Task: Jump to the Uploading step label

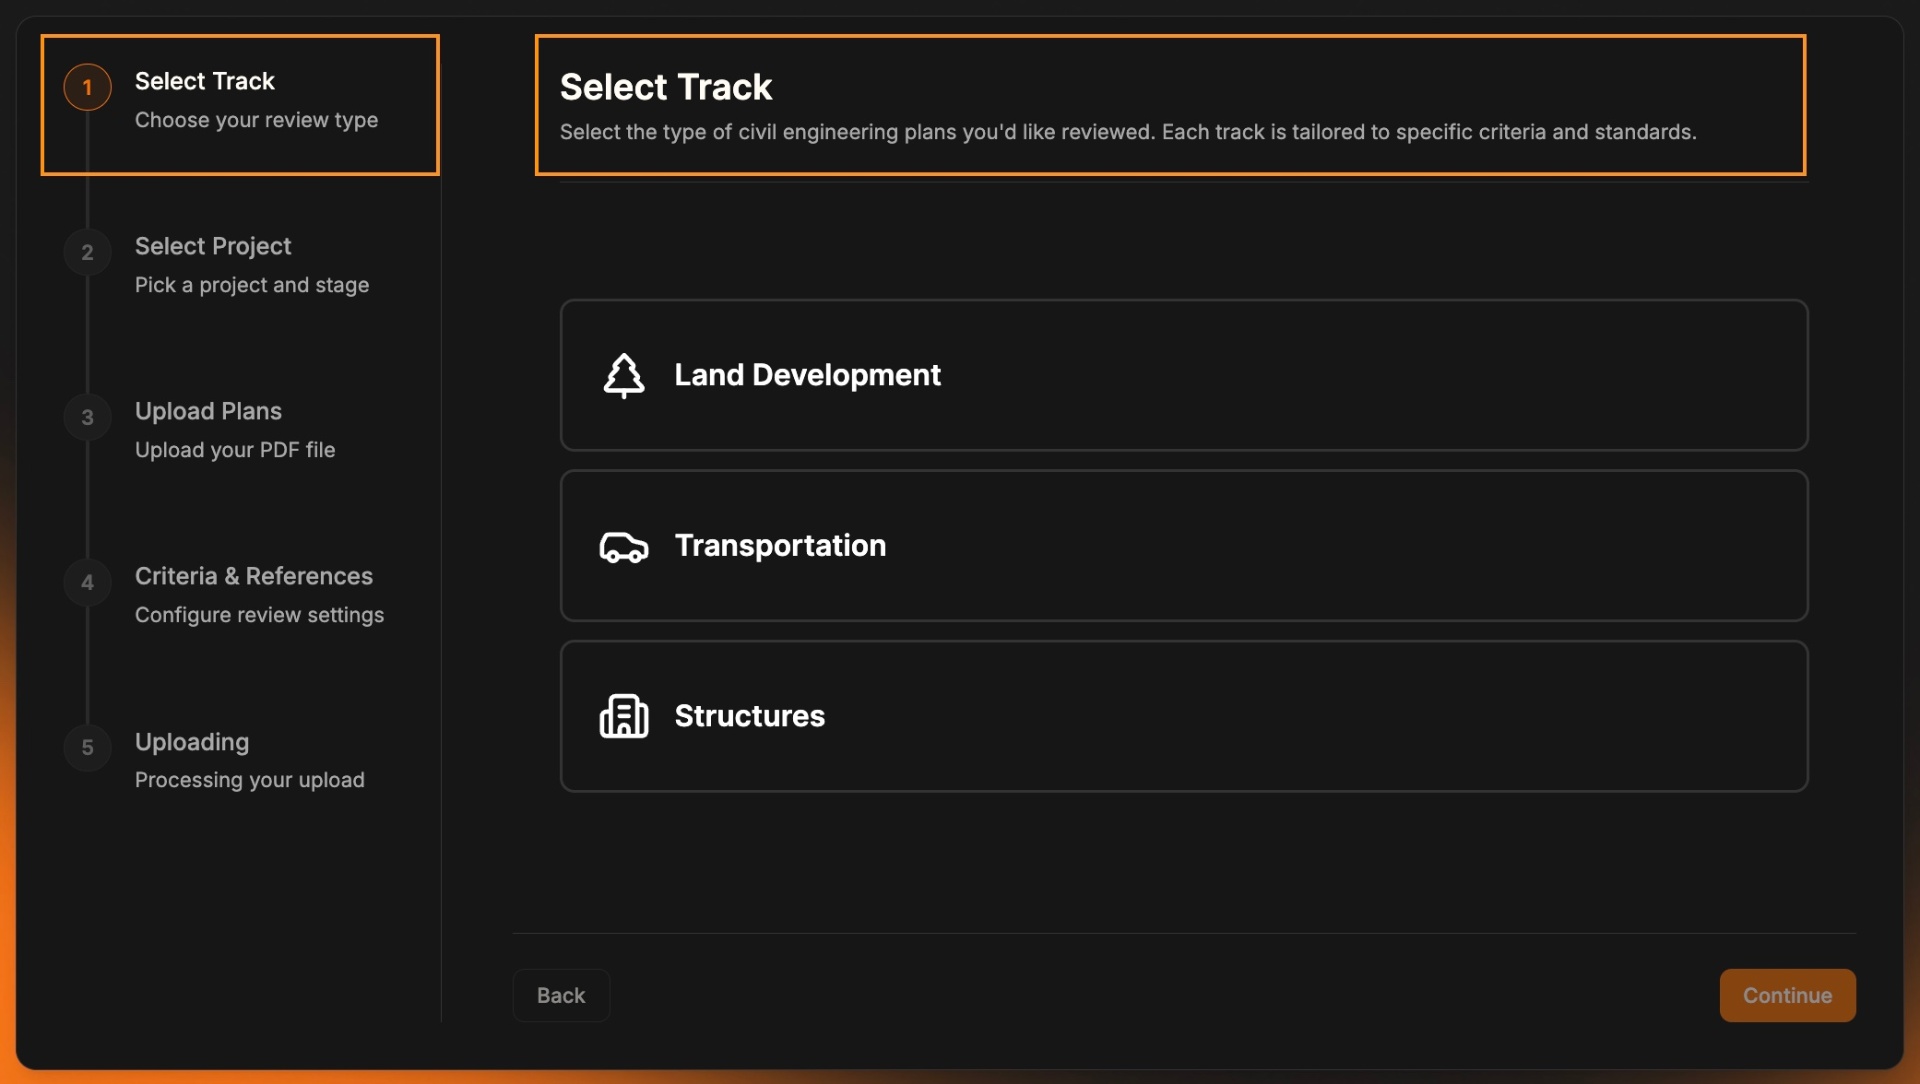Action: (x=192, y=742)
